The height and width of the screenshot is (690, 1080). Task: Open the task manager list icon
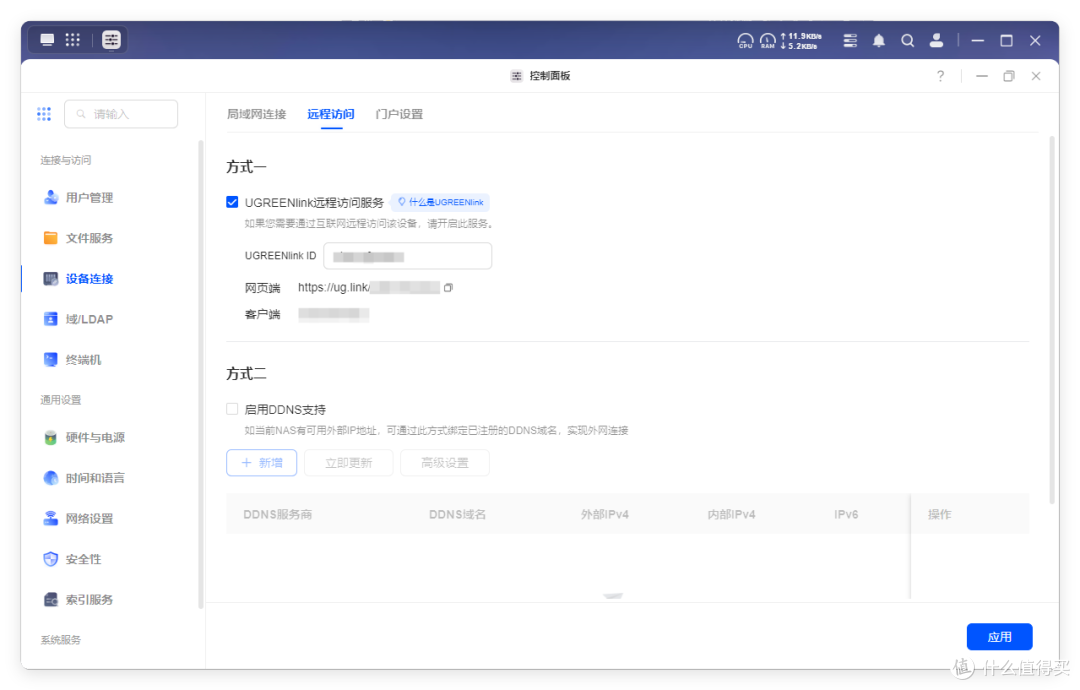click(x=850, y=41)
